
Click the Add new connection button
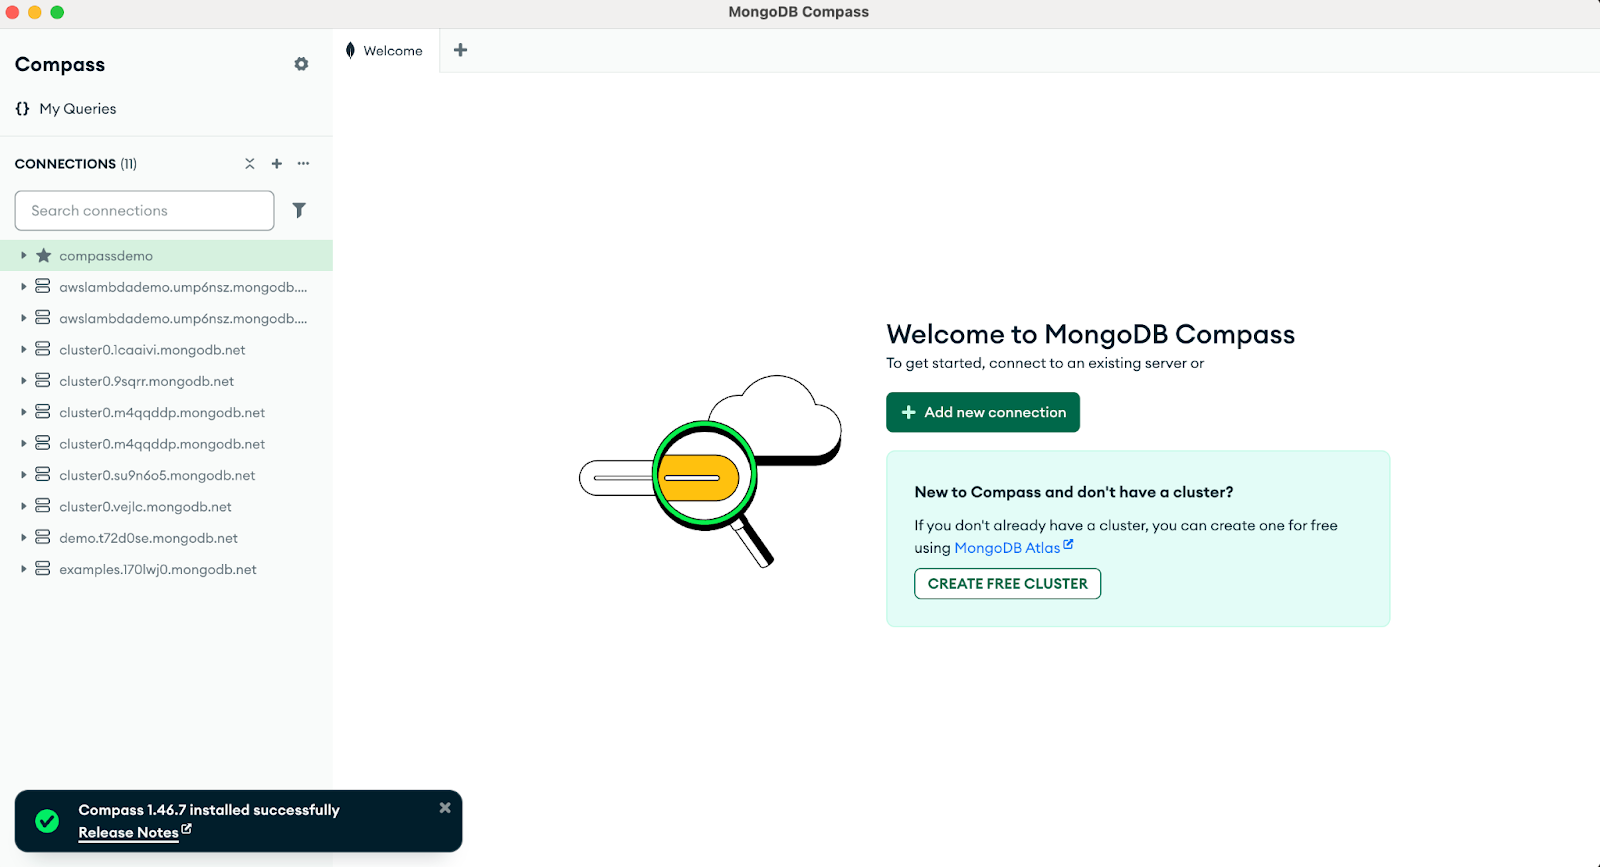tap(982, 412)
